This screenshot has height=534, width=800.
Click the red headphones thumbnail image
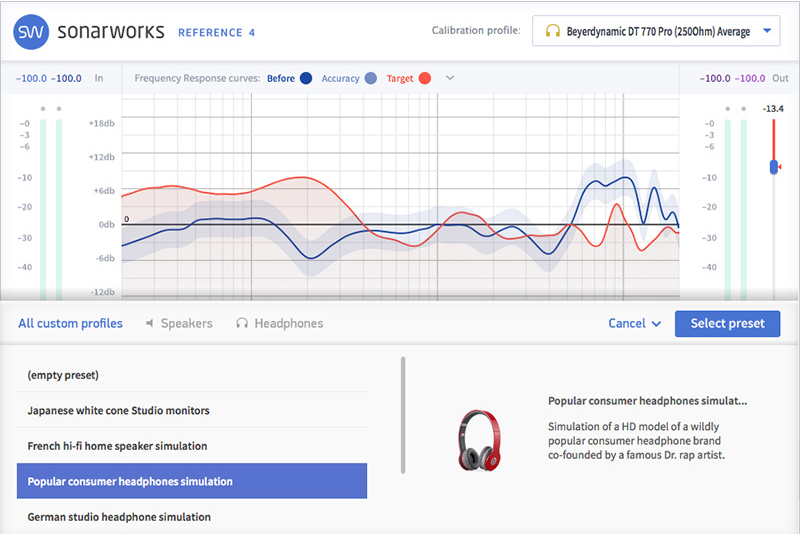(479, 440)
